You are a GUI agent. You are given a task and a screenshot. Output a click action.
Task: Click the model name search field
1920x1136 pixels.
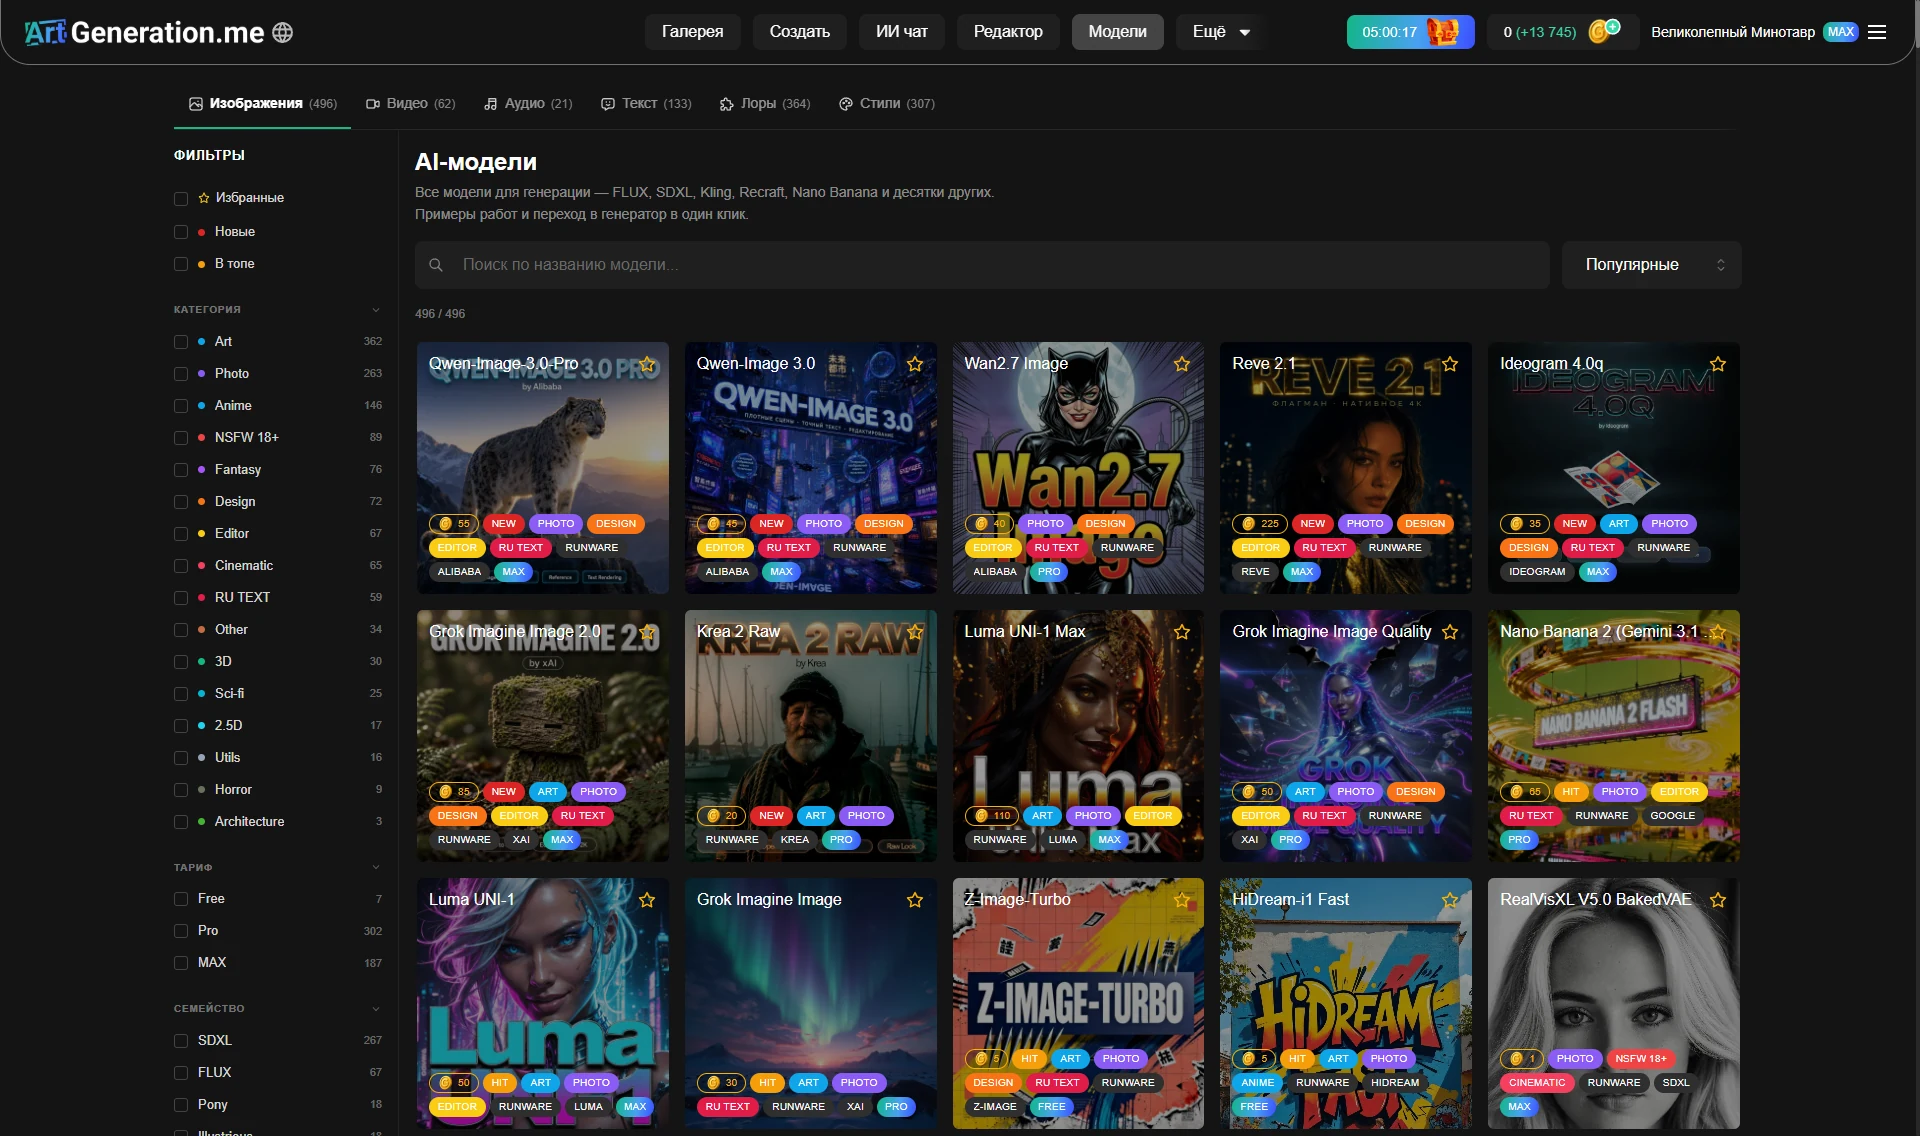[982, 265]
